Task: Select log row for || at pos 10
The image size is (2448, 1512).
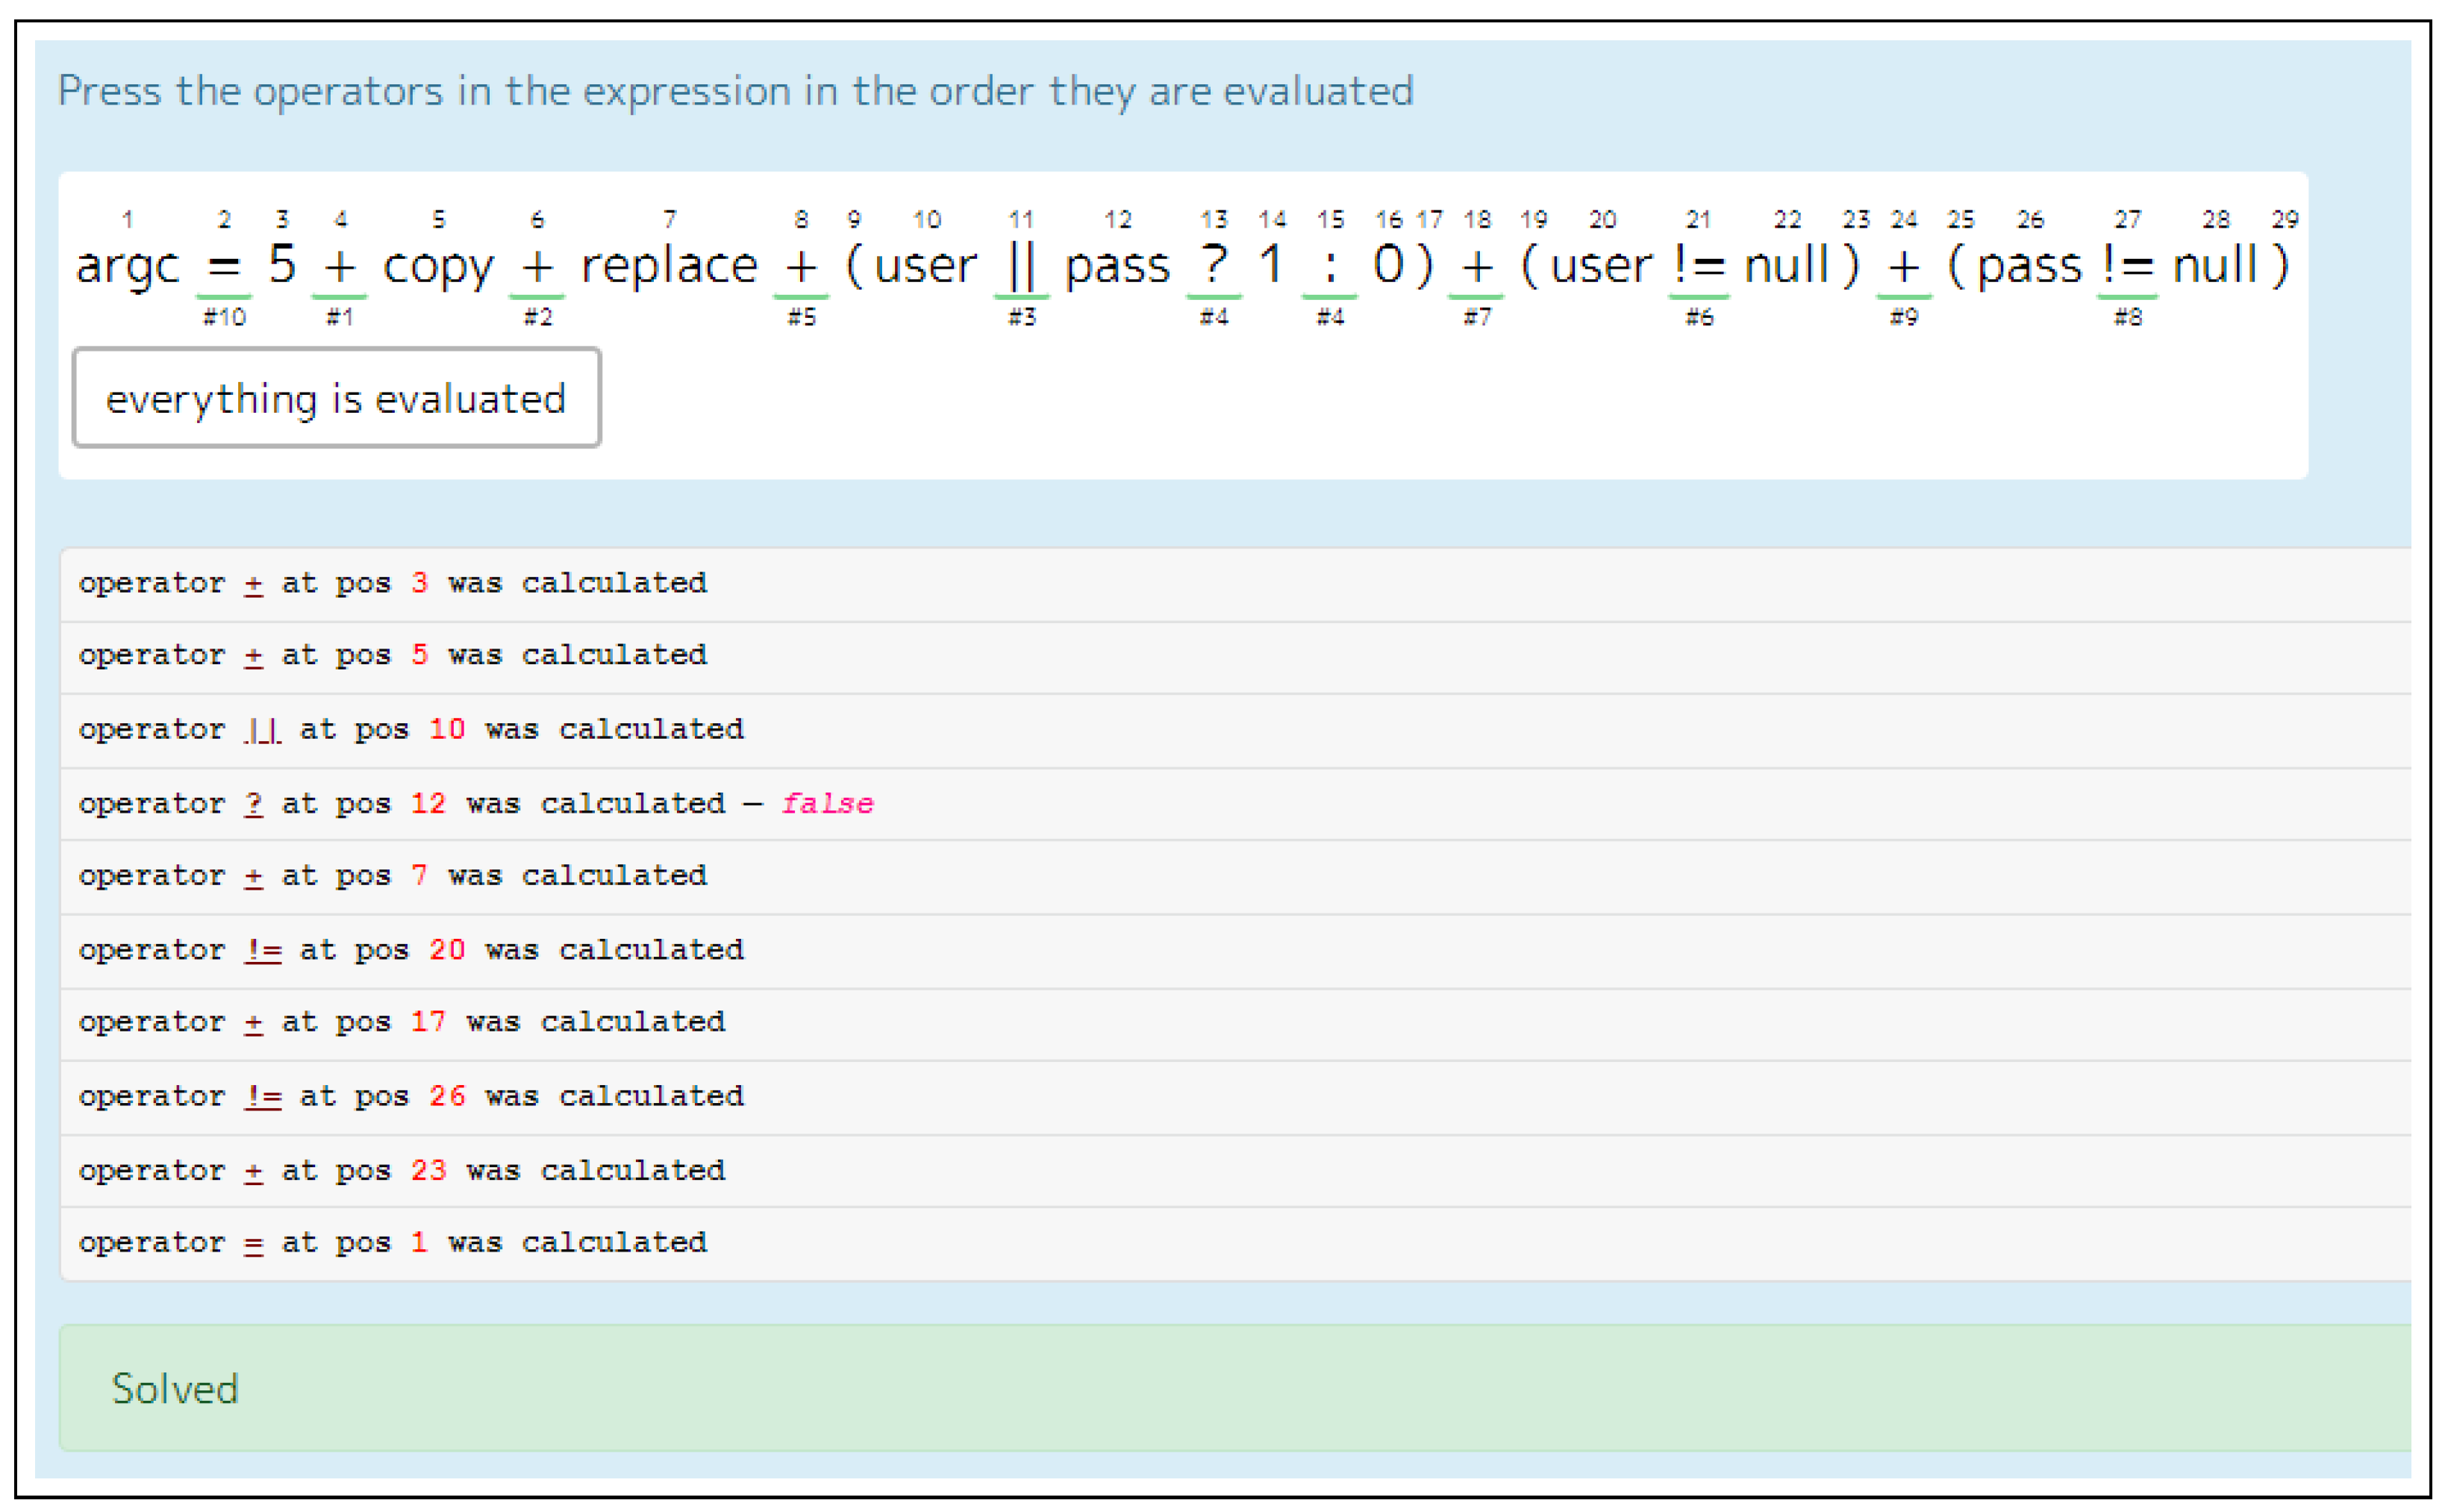Action: [x=410, y=730]
